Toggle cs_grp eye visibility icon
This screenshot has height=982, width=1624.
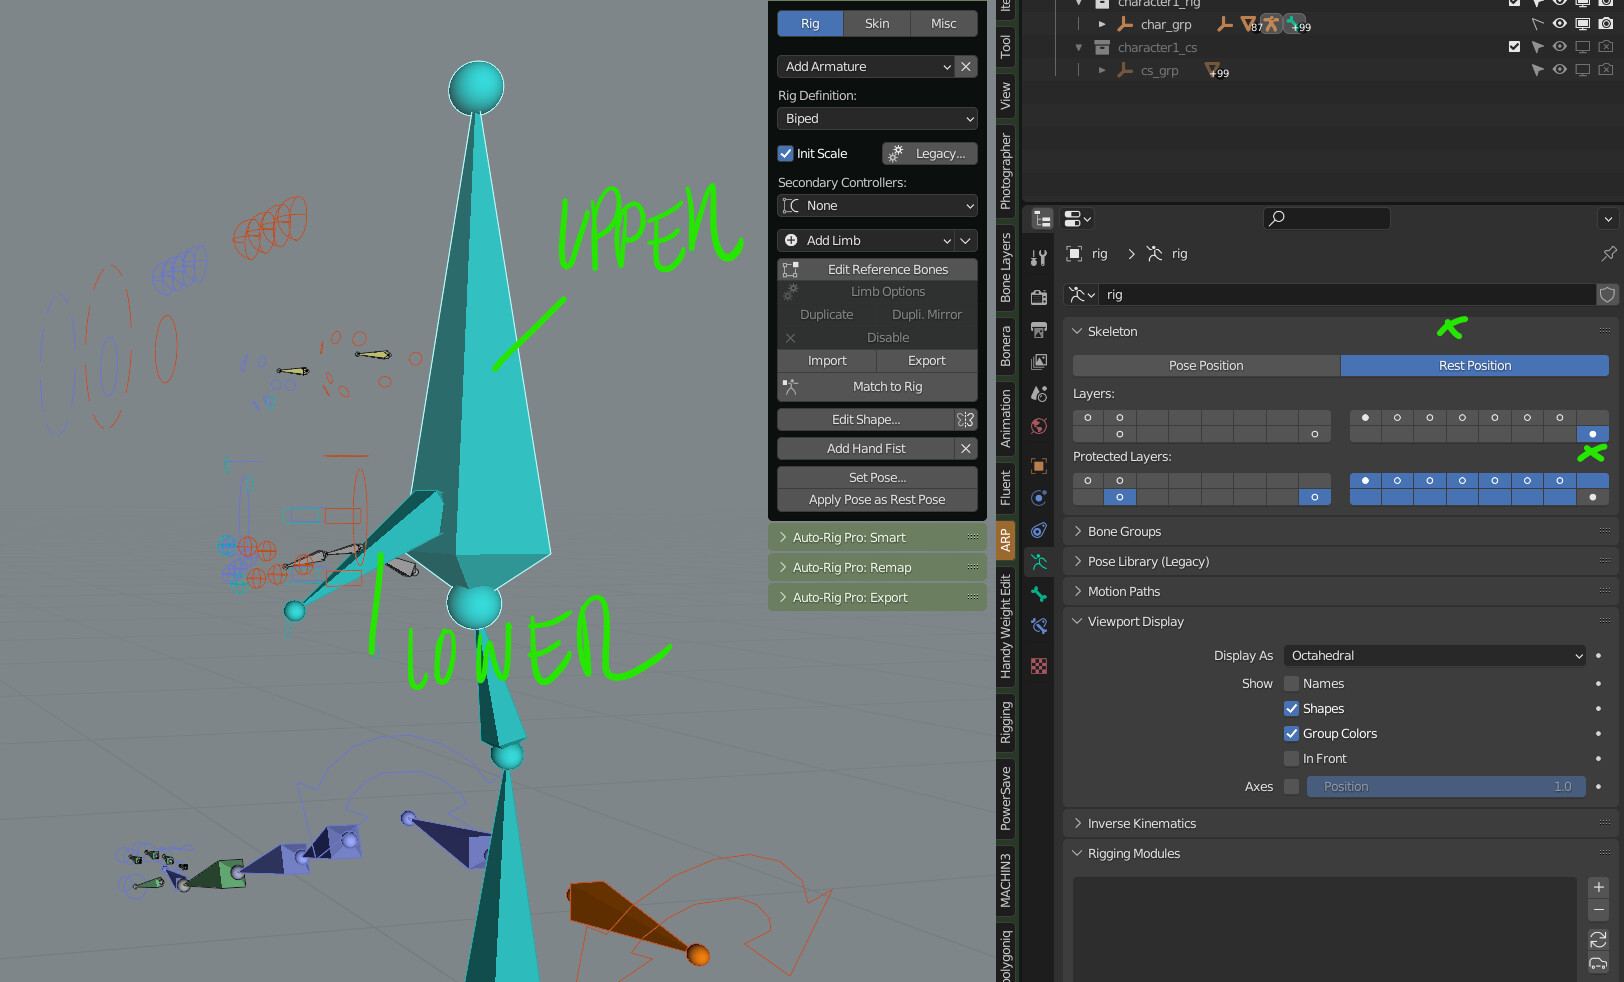click(x=1559, y=70)
